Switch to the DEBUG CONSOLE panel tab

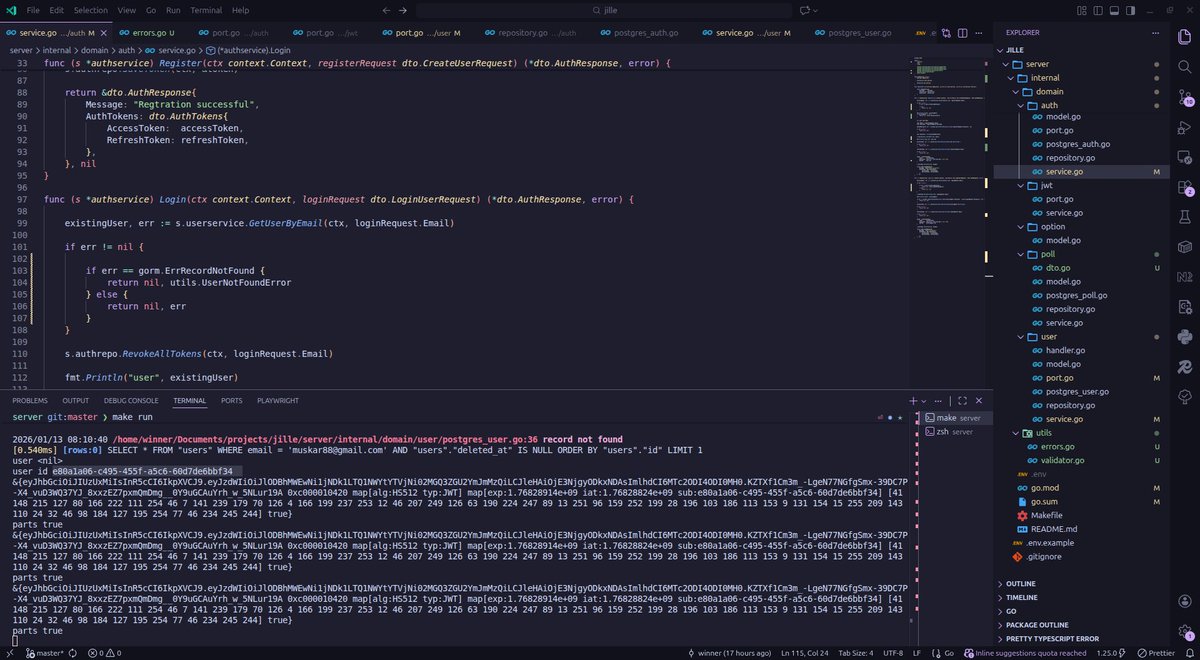[131, 400]
